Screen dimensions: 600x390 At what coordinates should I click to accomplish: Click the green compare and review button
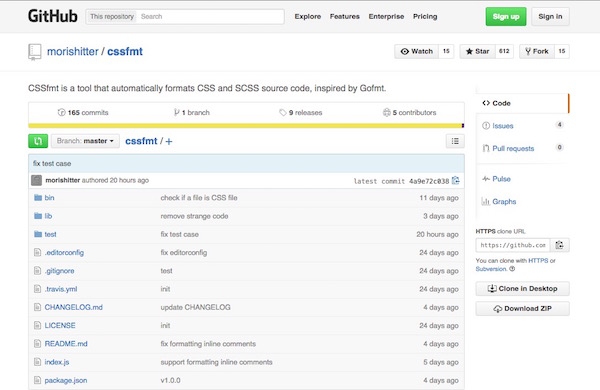[38, 141]
